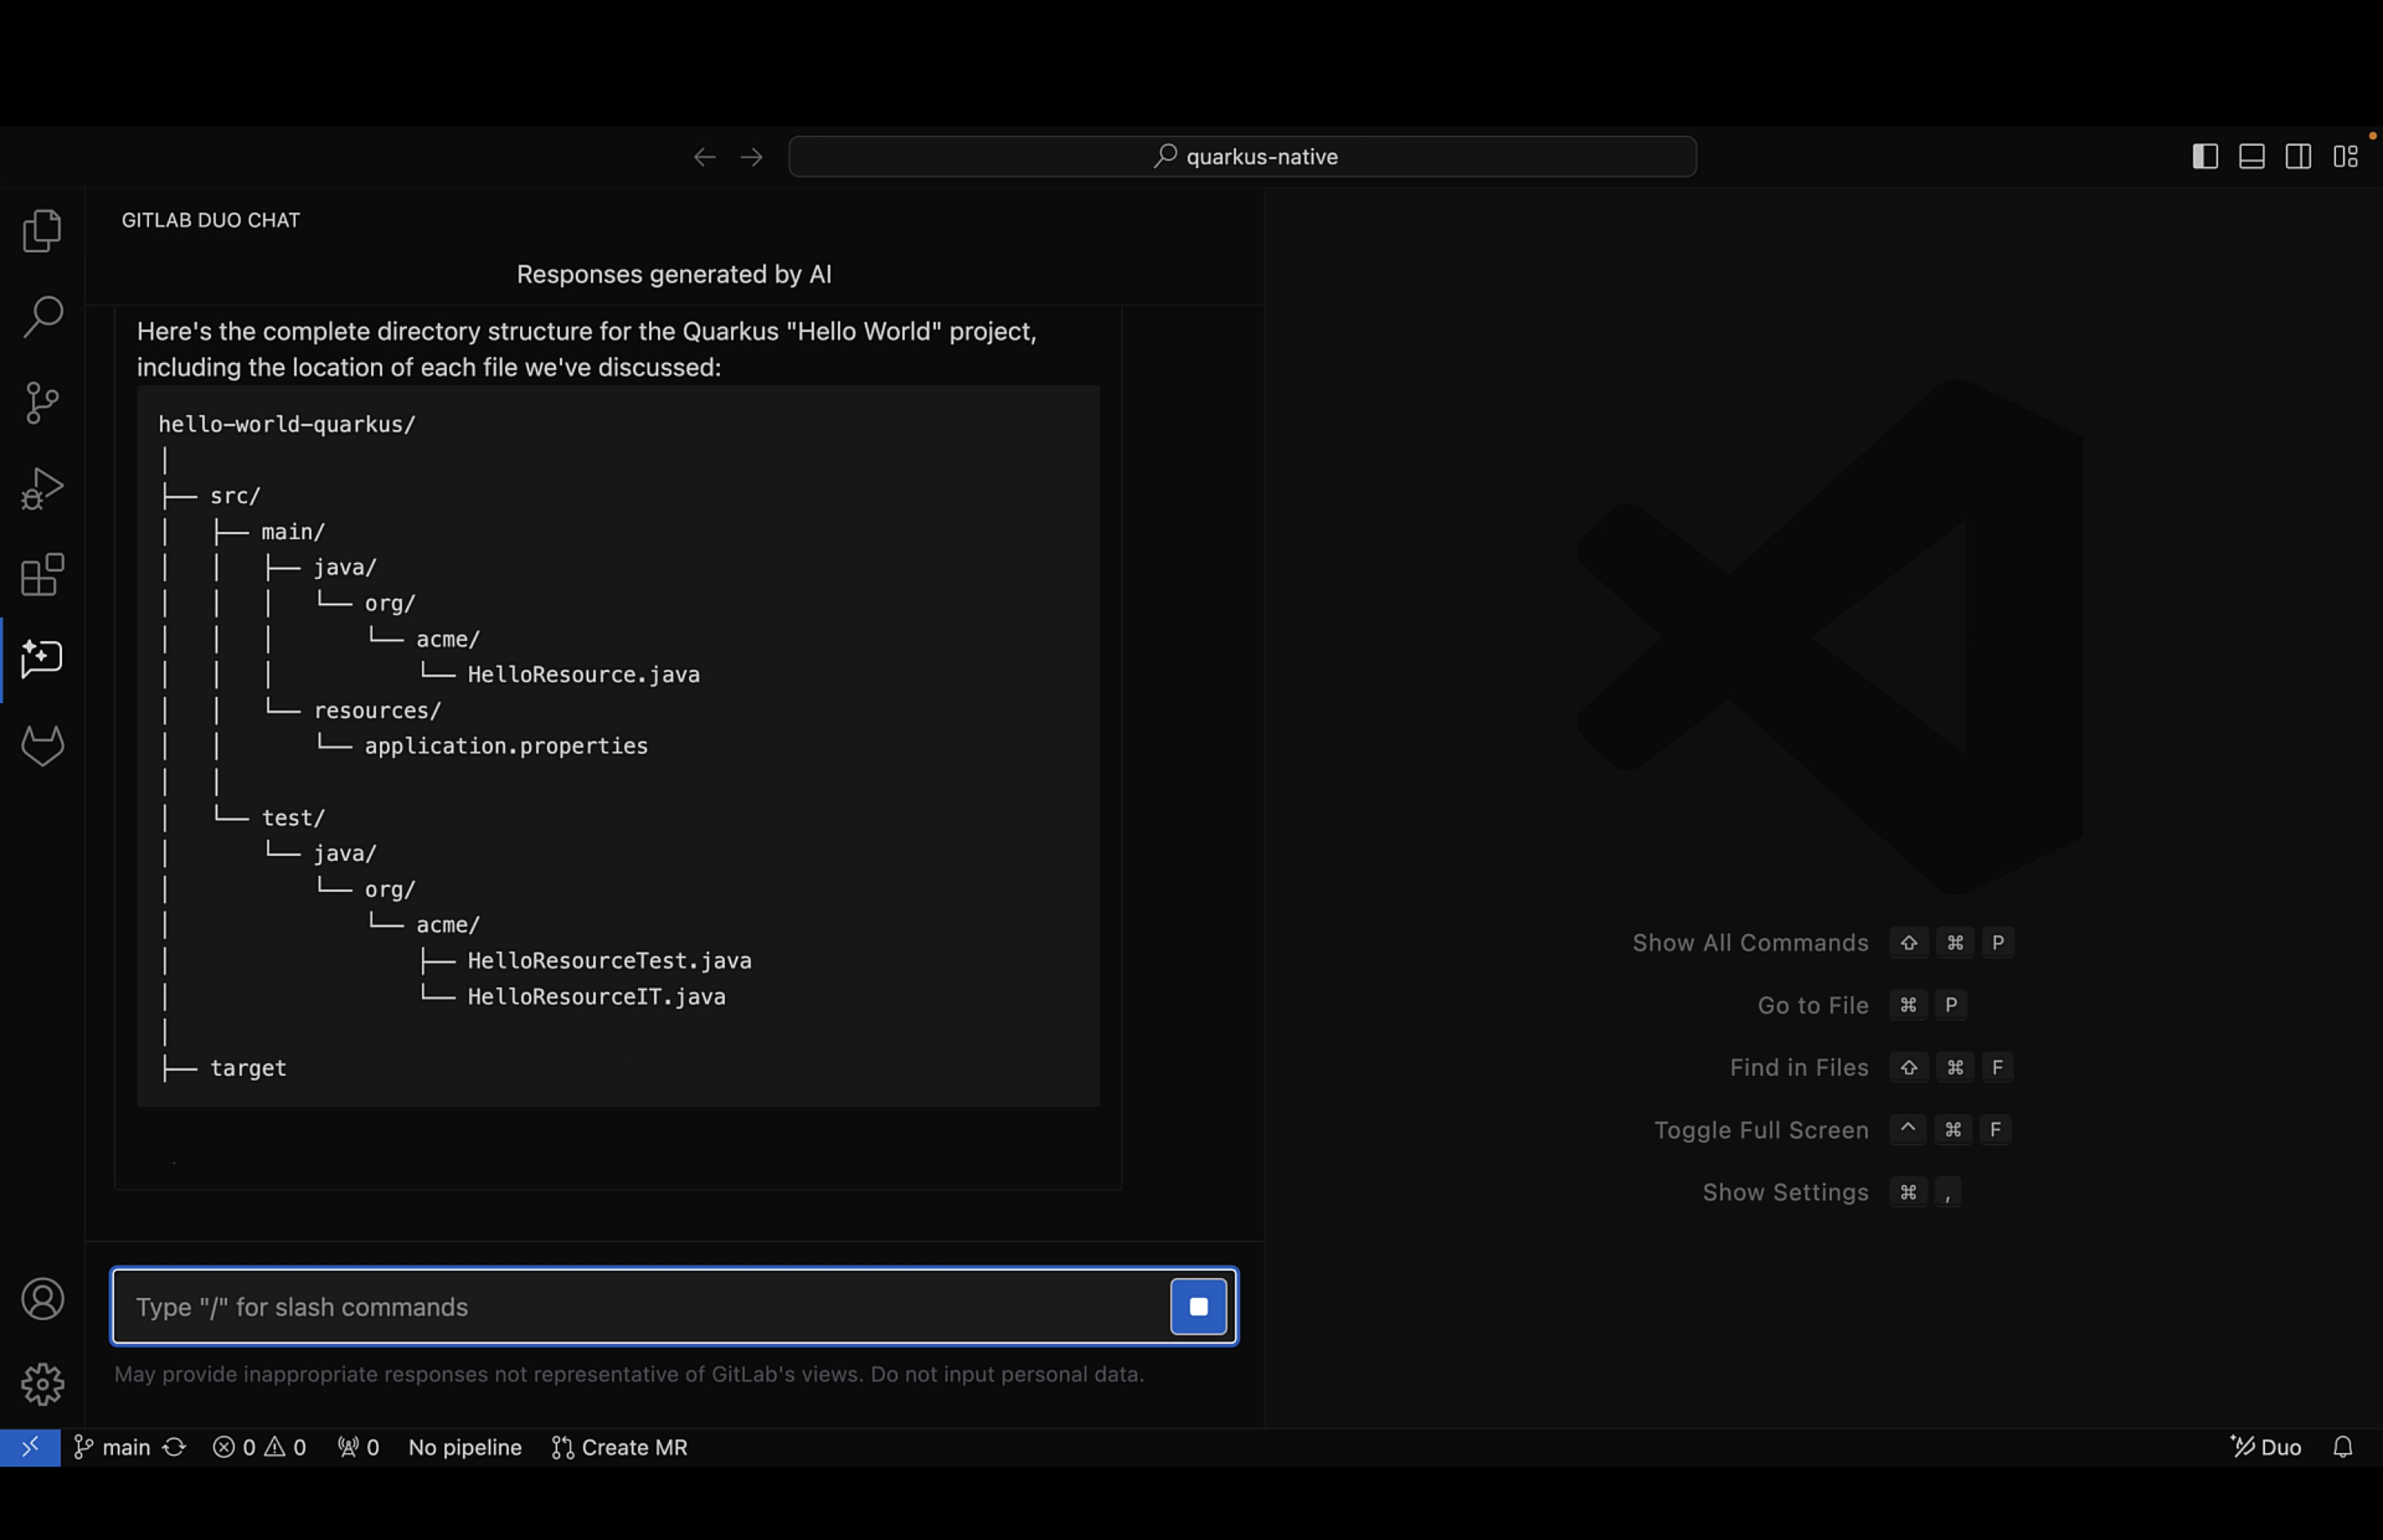Click the target entry in the tree
The image size is (2383, 1540).
[x=248, y=1068]
